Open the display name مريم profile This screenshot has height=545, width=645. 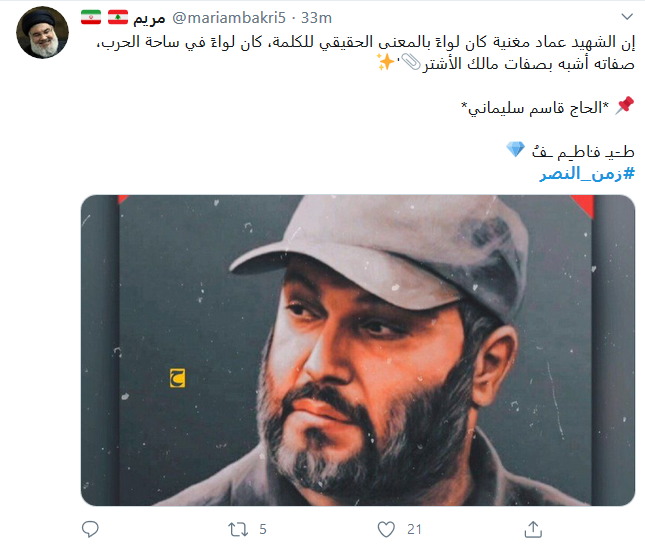tap(149, 19)
